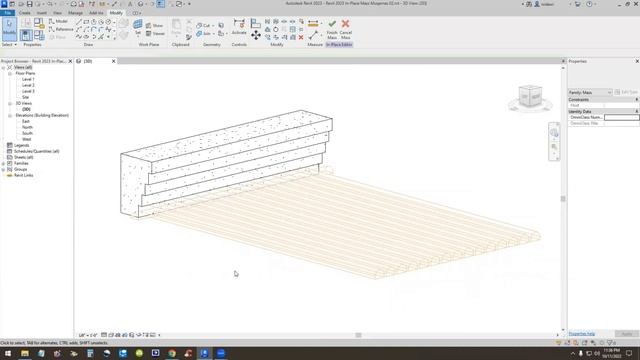Toggle the selection filter icon in status bar
640x360 pixels.
click(x=611, y=343)
